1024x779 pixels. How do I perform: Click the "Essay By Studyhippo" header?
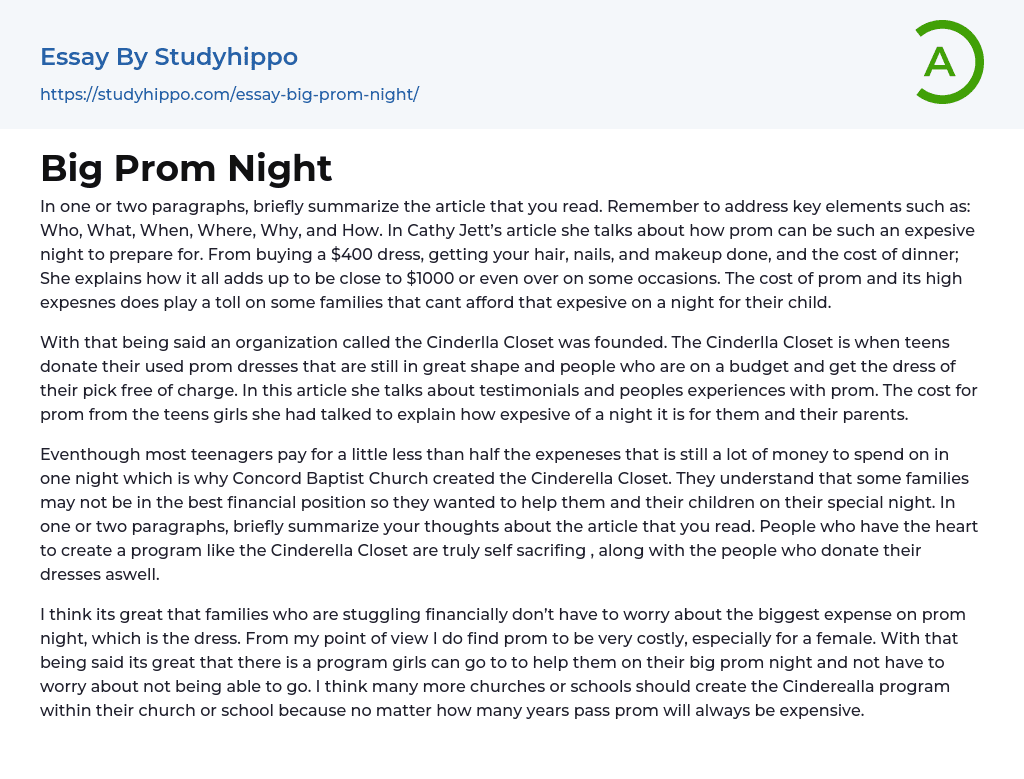(x=169, y=57)
